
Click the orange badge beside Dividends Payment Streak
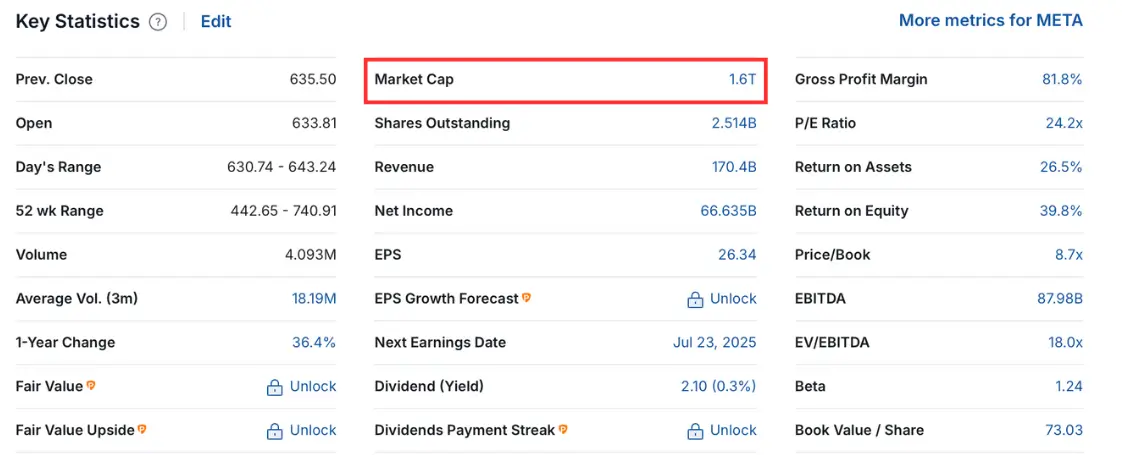(563, 429)
